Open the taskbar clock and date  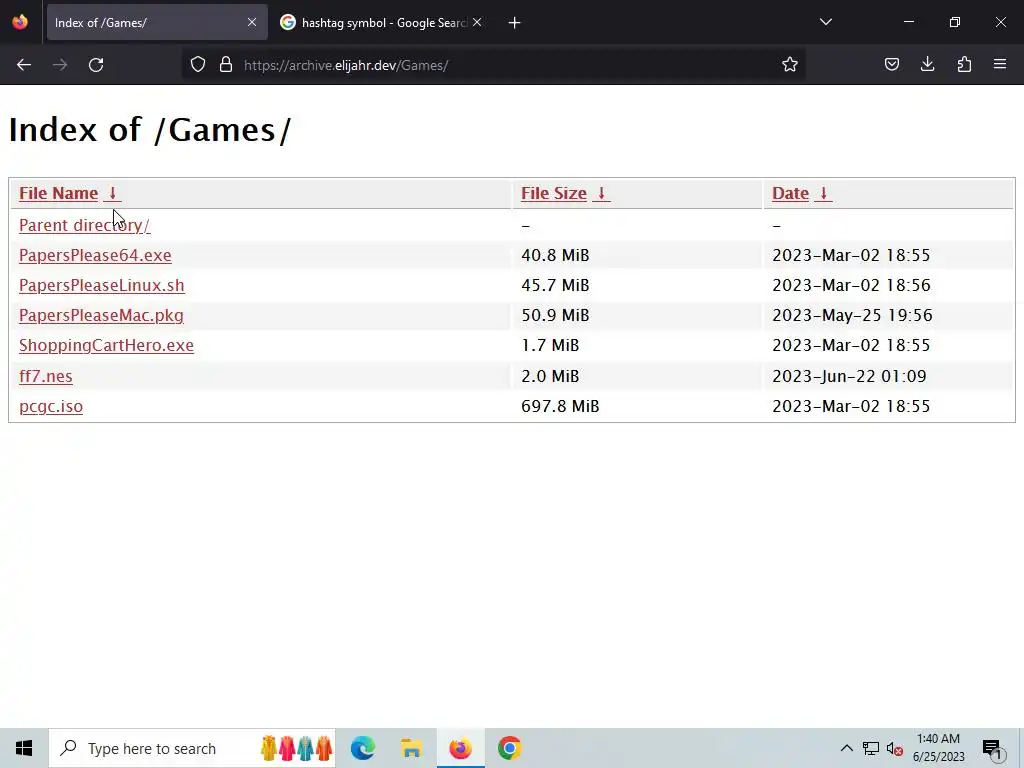point(938,748)
